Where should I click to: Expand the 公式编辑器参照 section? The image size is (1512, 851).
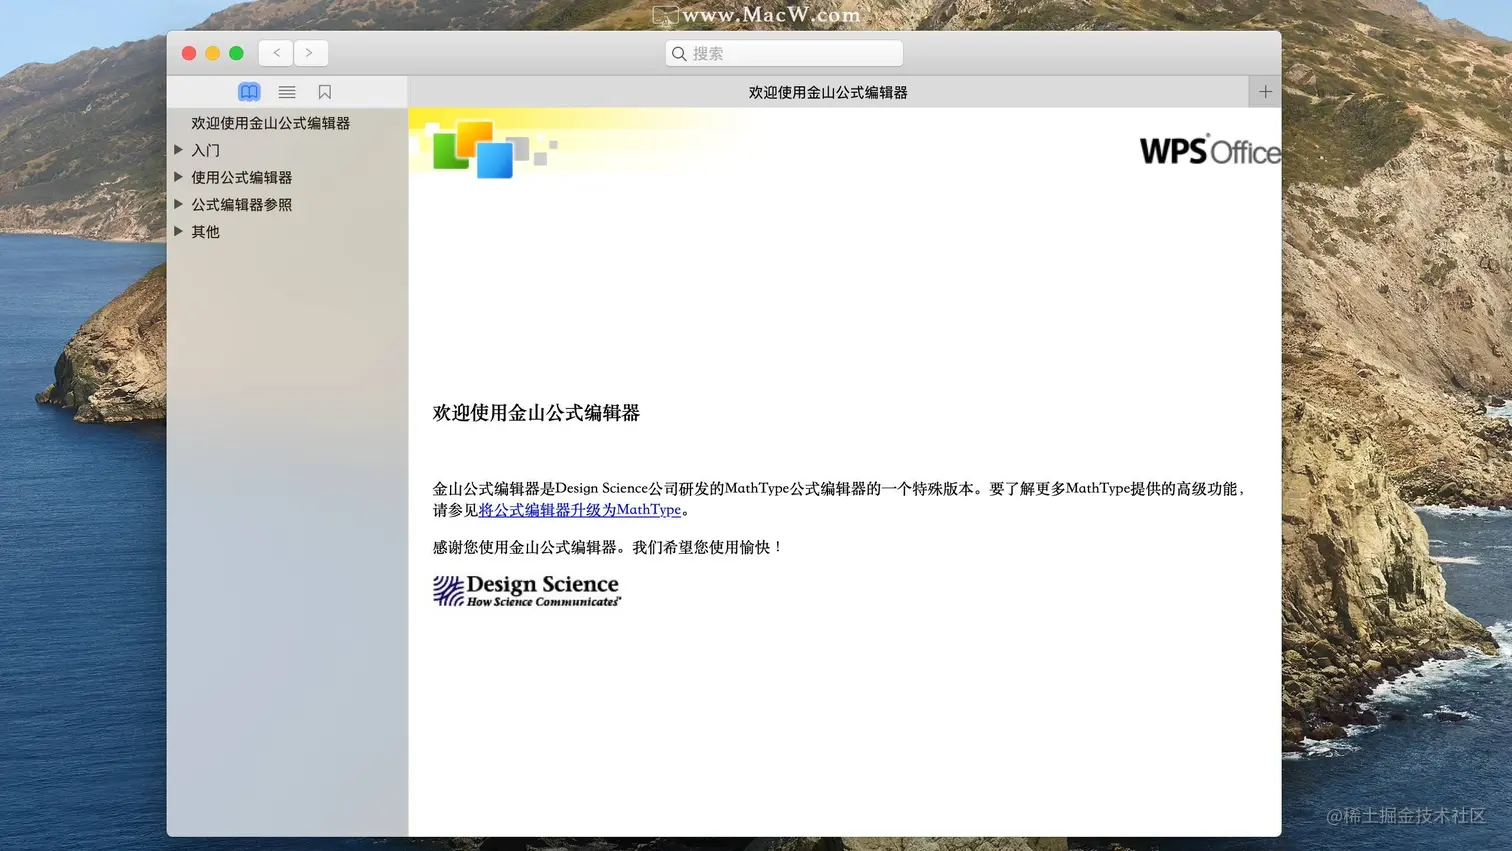tap(178, 204)
